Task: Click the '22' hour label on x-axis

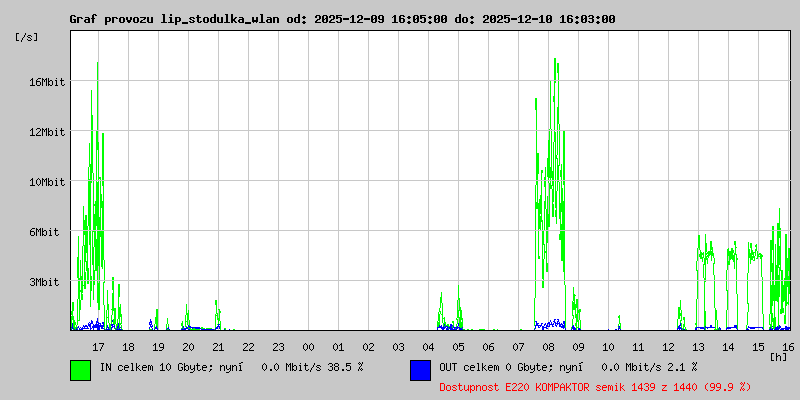Action: tap(248, 347)
